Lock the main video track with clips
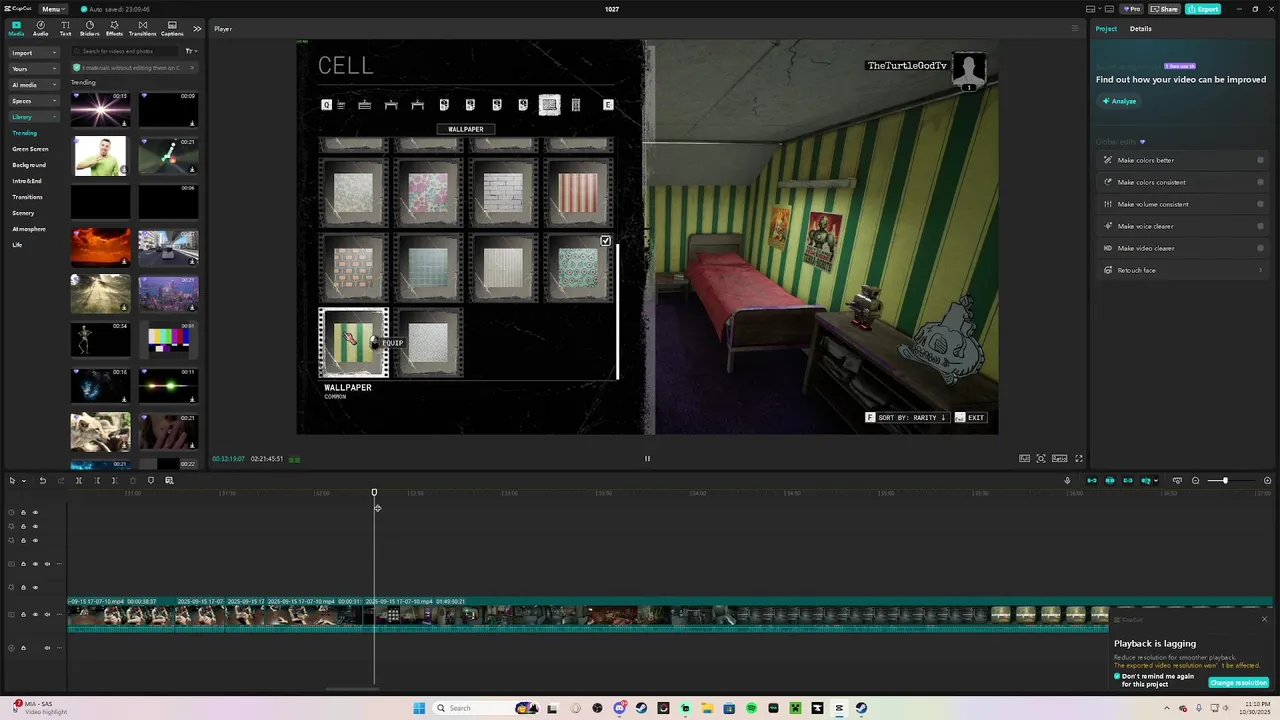 point(23,615)
